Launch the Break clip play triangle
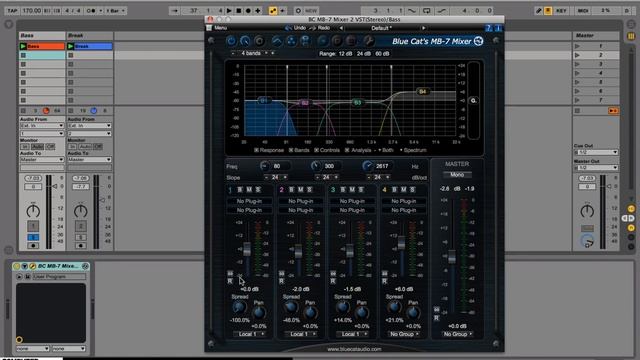This screenshot has height=360, width=640. tap(71, 46)
